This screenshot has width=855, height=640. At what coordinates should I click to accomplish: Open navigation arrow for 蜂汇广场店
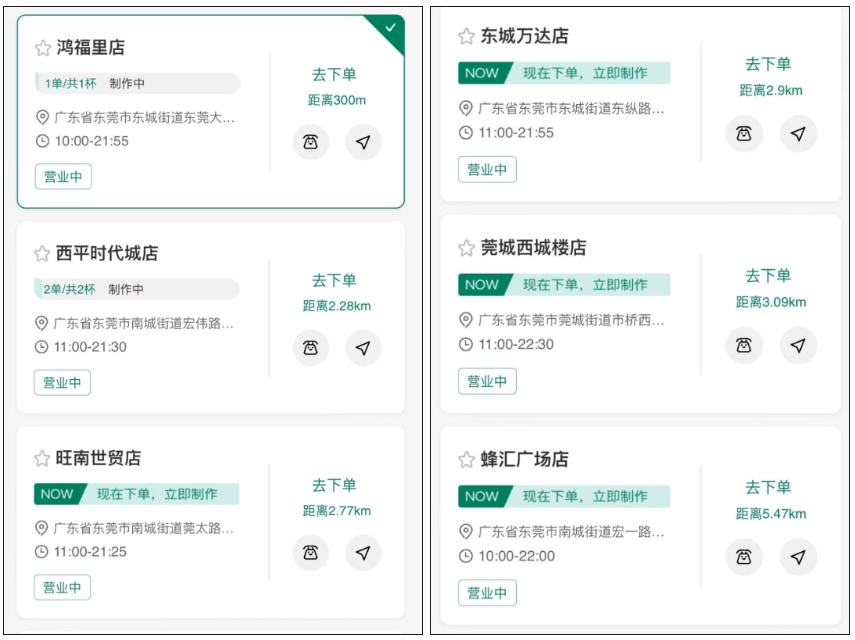pos(798,557)
